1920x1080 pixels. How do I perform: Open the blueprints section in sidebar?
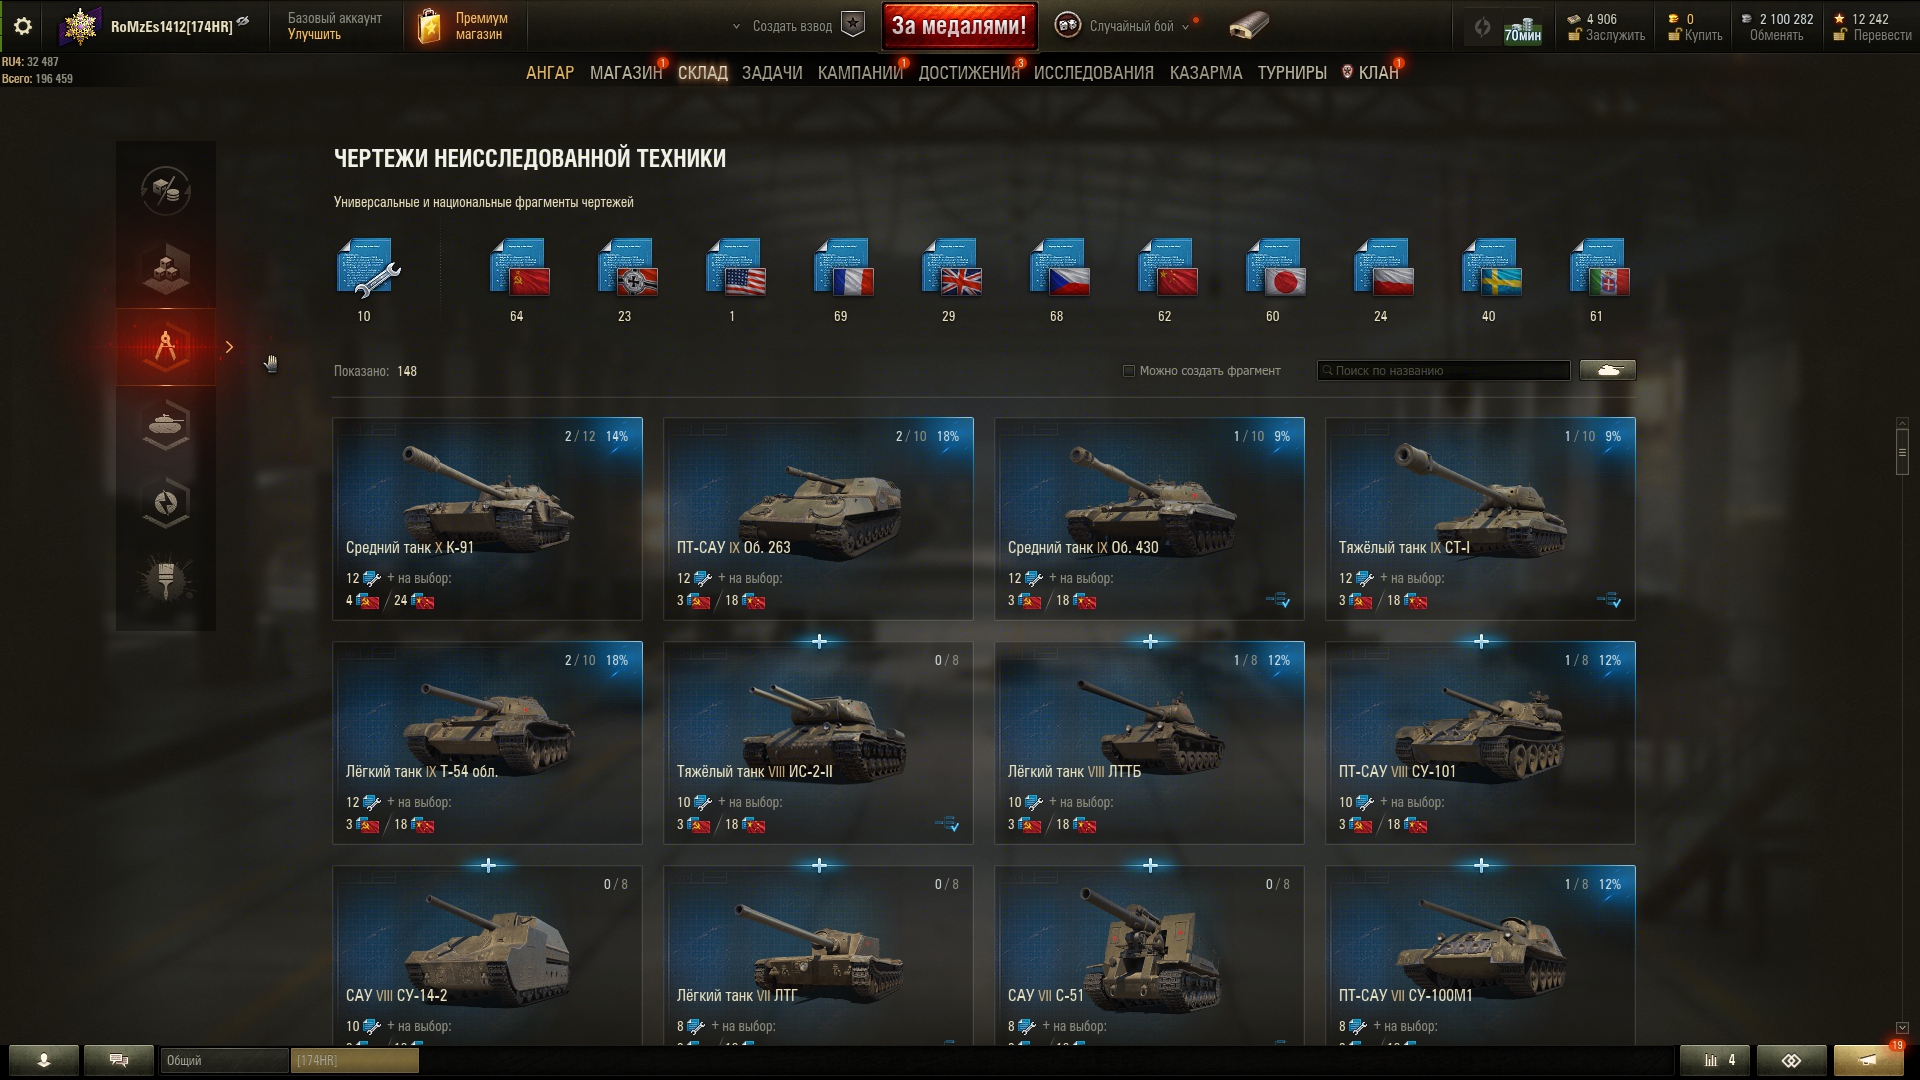[x=166, y=347]
